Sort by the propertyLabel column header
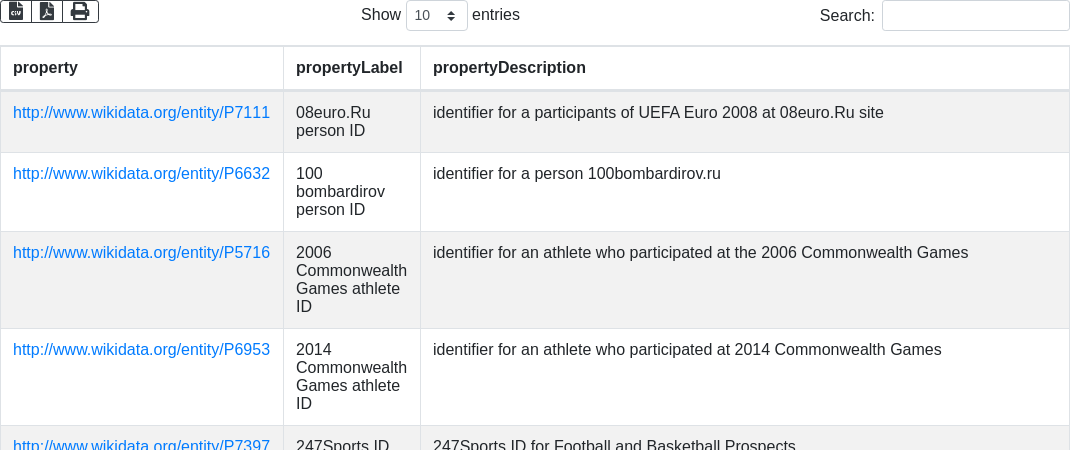 (349, 68)
